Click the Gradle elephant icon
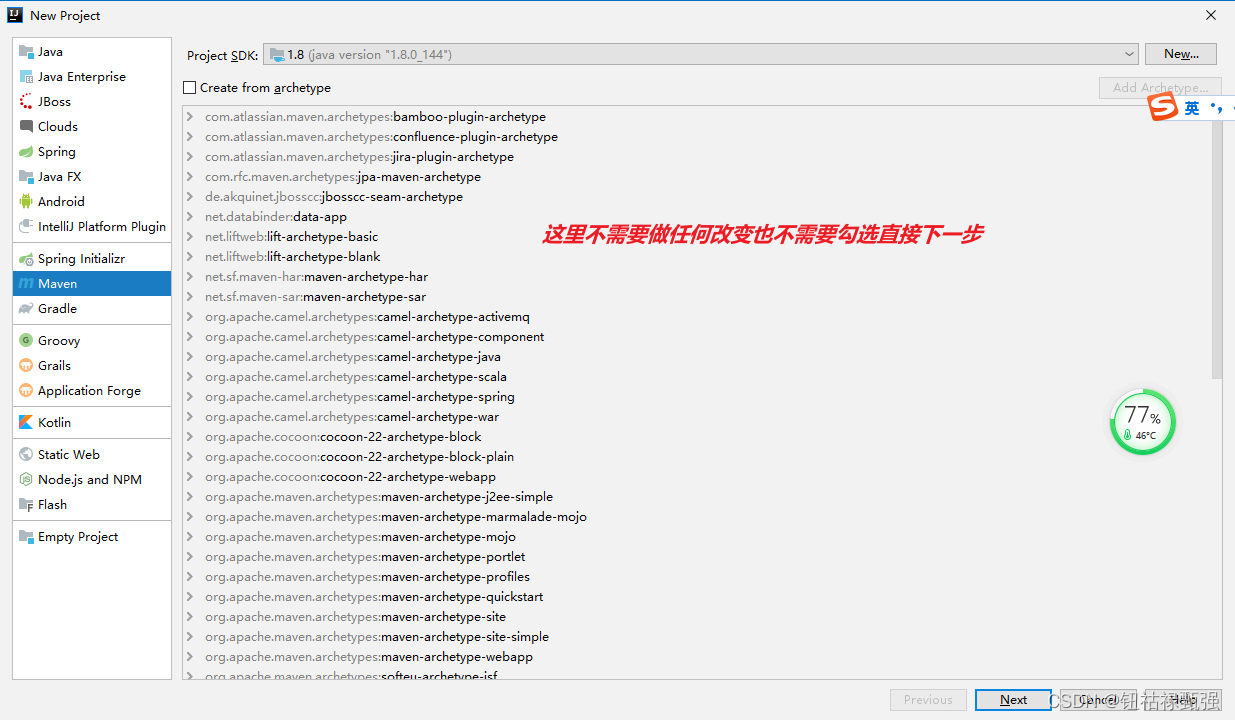Screen dimensions: 1235x720 click(27, 309)
